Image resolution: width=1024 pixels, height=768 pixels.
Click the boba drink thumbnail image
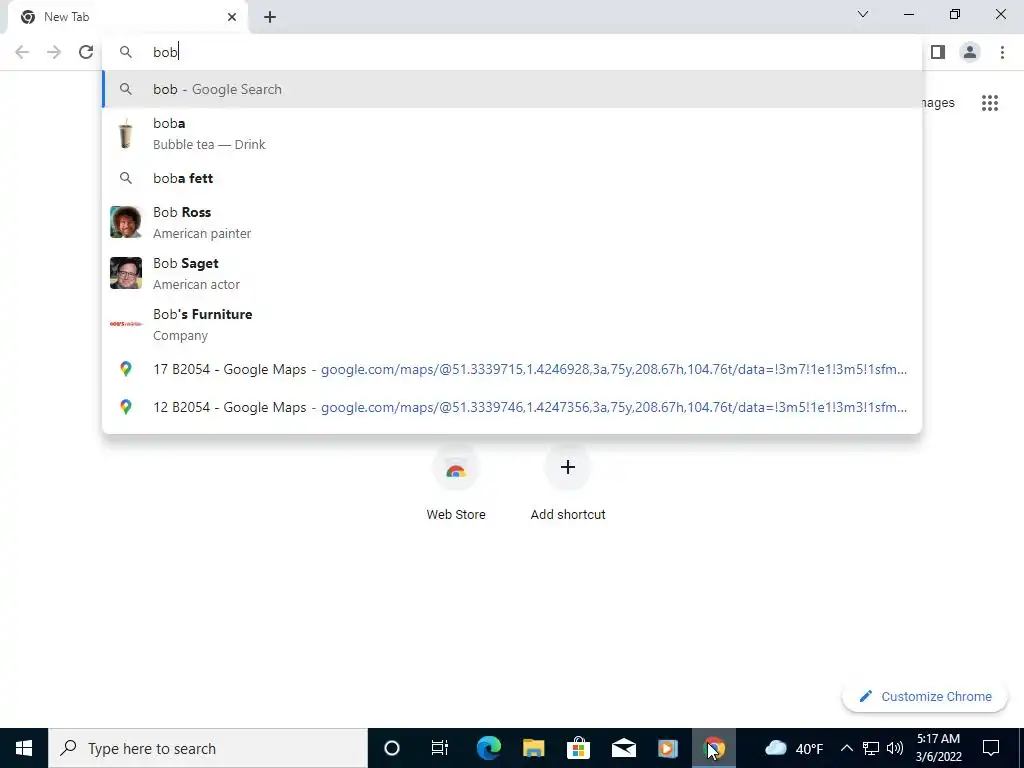(125, 133)
